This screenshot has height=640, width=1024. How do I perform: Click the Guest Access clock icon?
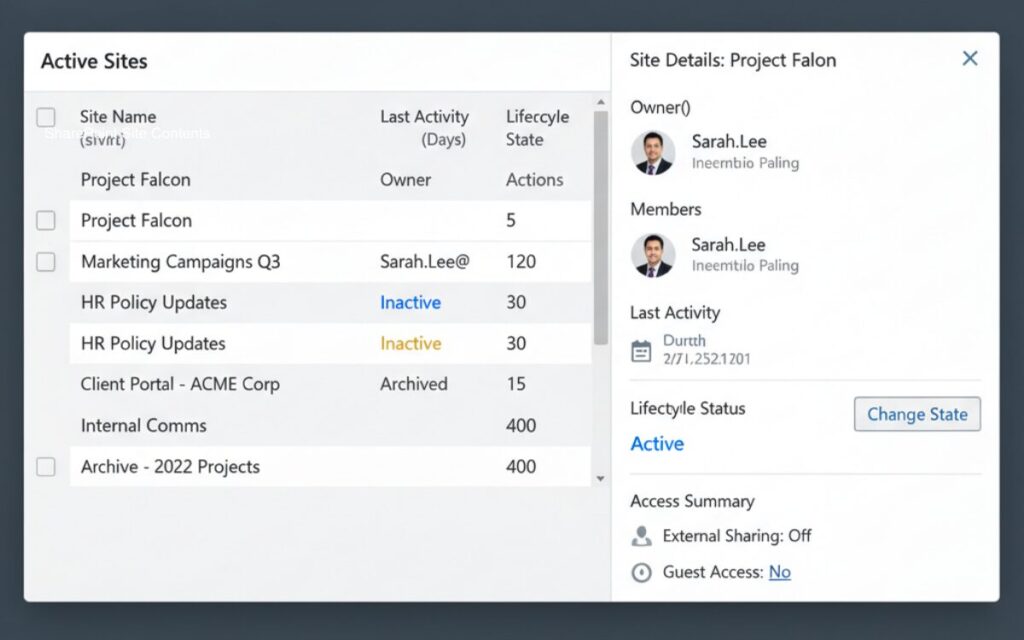[641, 573]
